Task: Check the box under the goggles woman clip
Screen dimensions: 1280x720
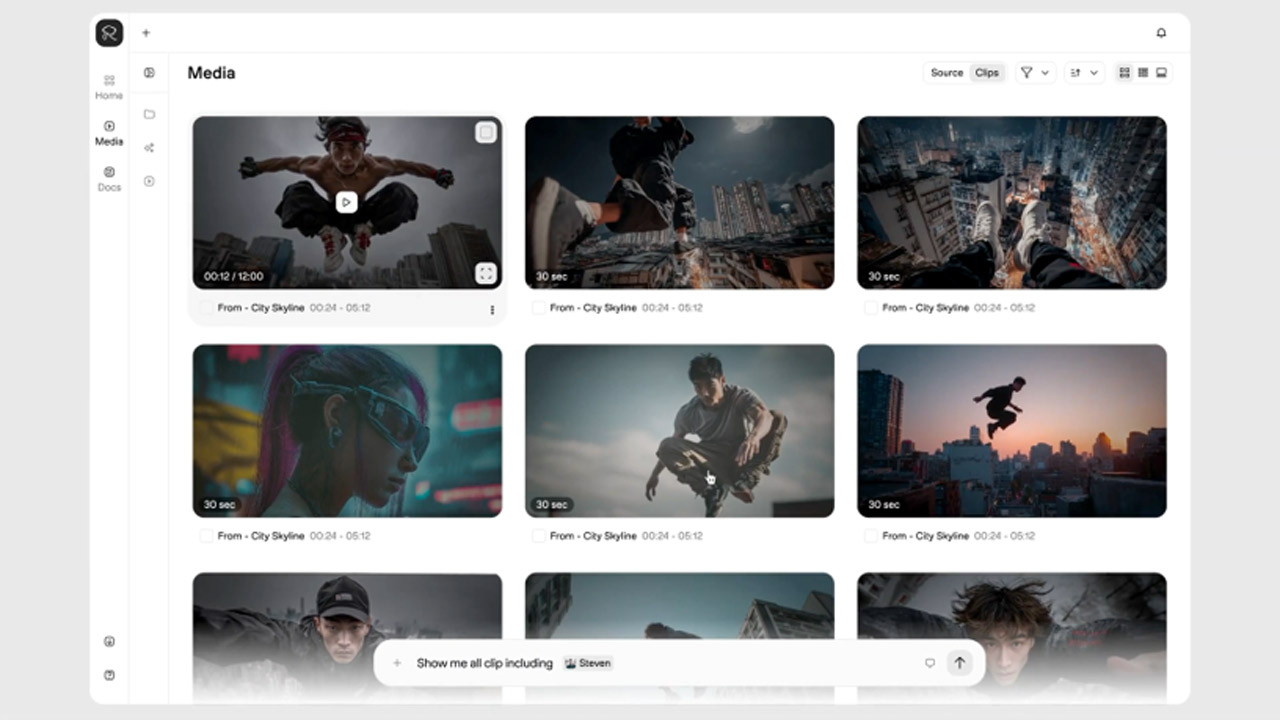Action: click(206, 536)
